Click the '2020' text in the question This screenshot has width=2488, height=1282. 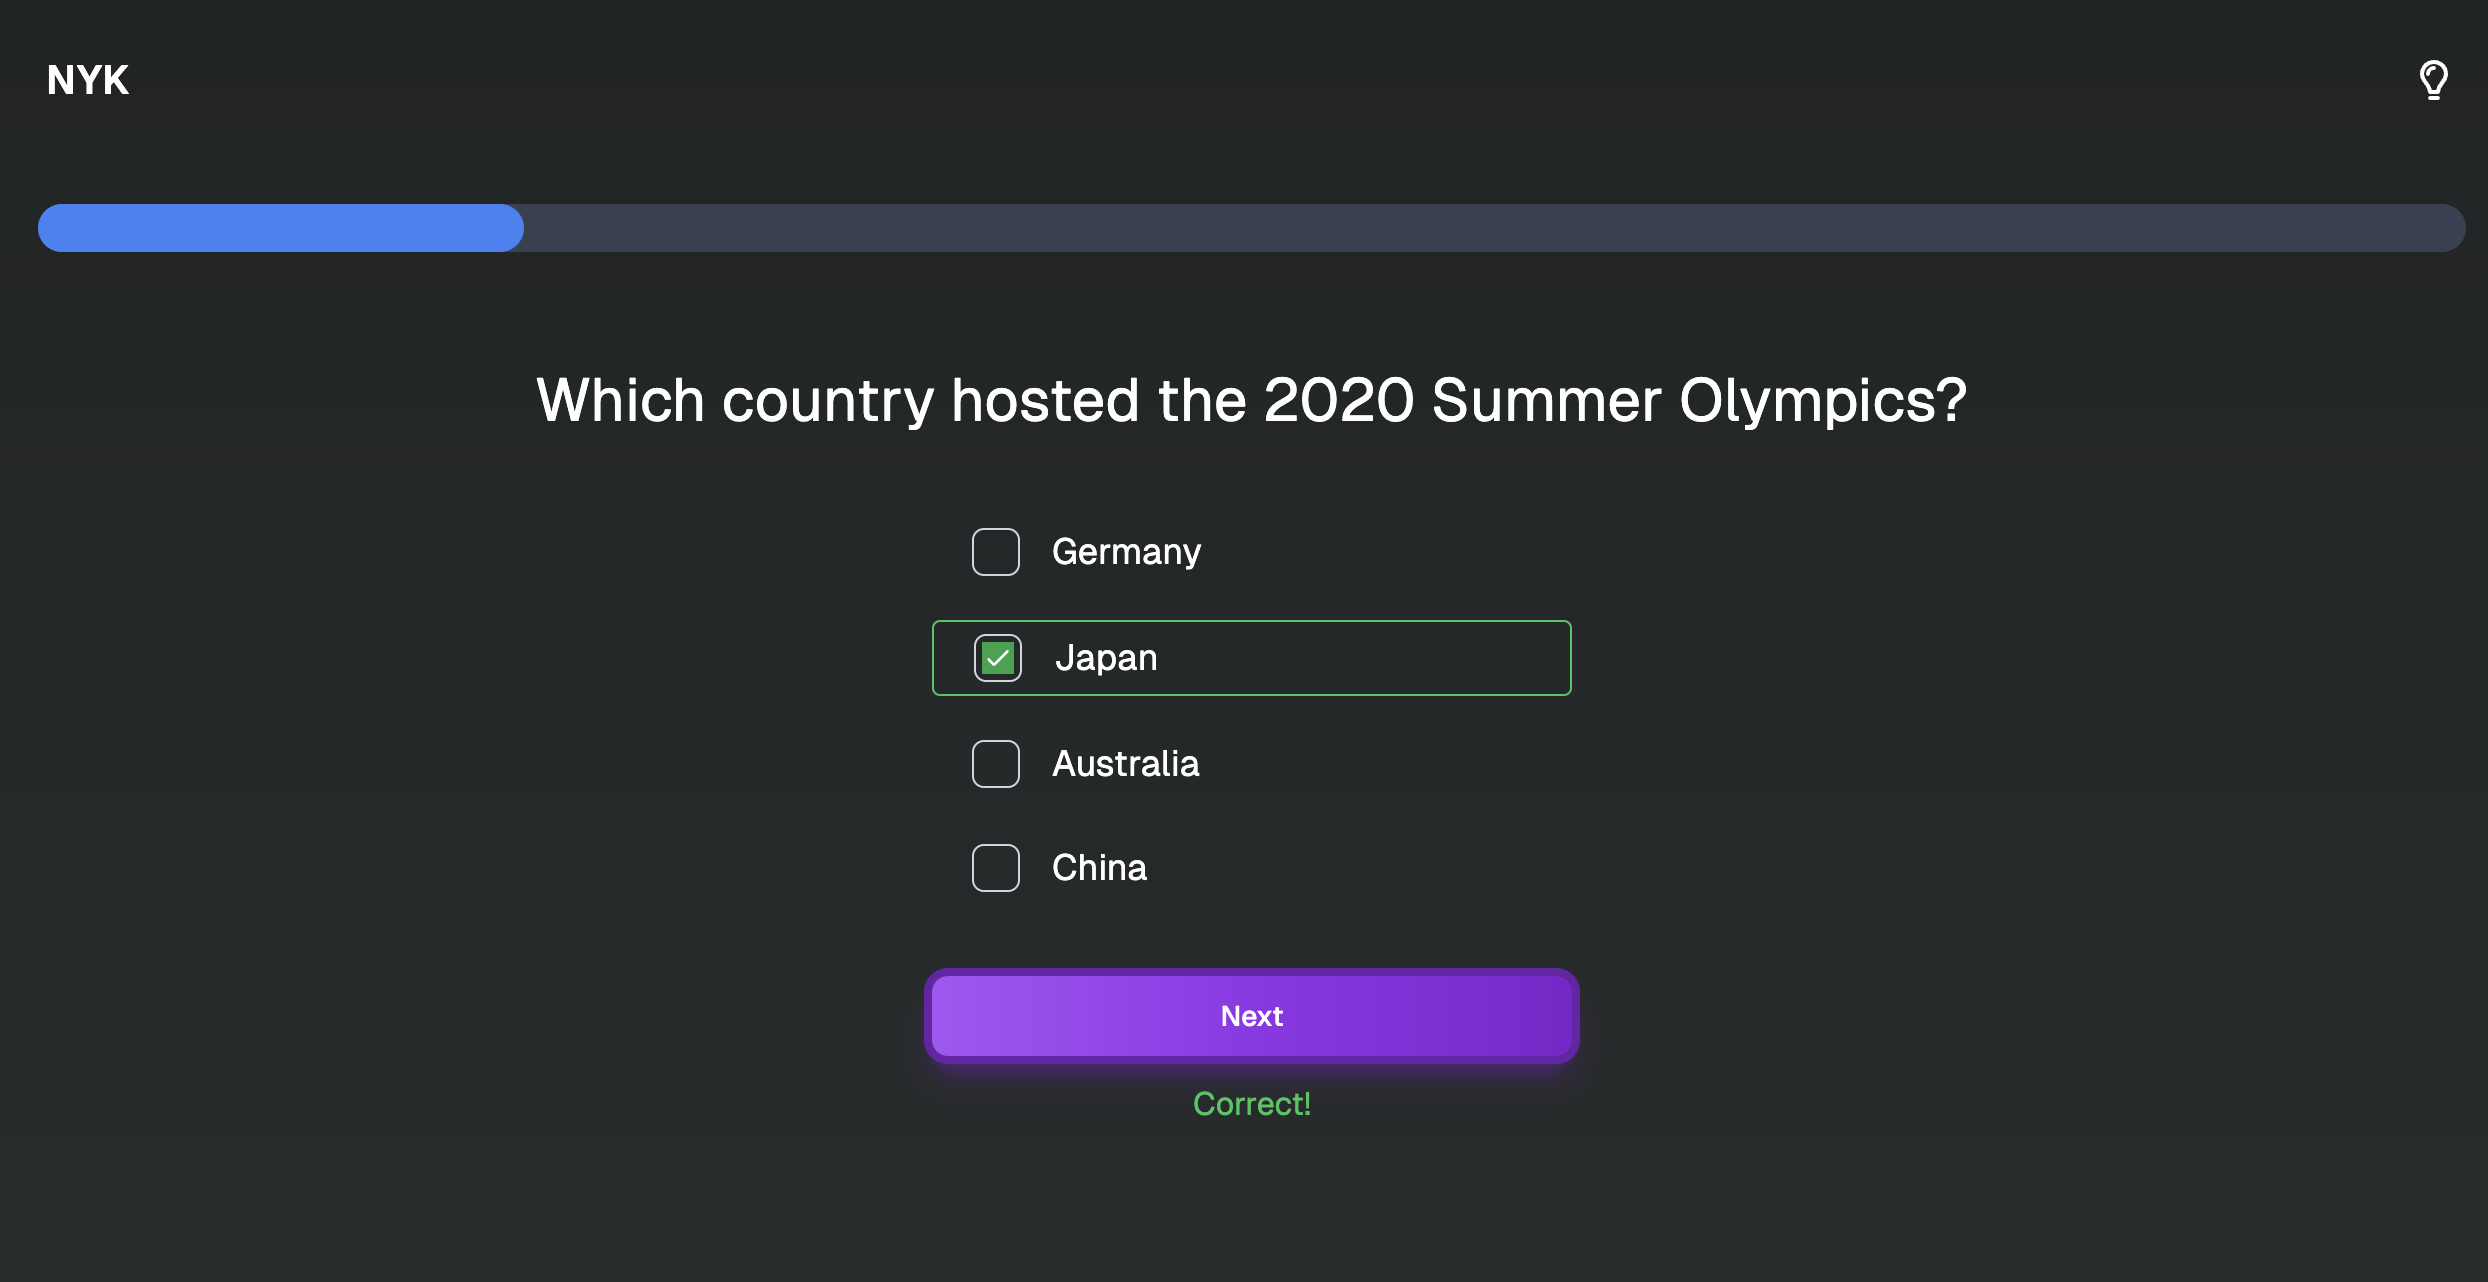click(x=1339, y=401)
